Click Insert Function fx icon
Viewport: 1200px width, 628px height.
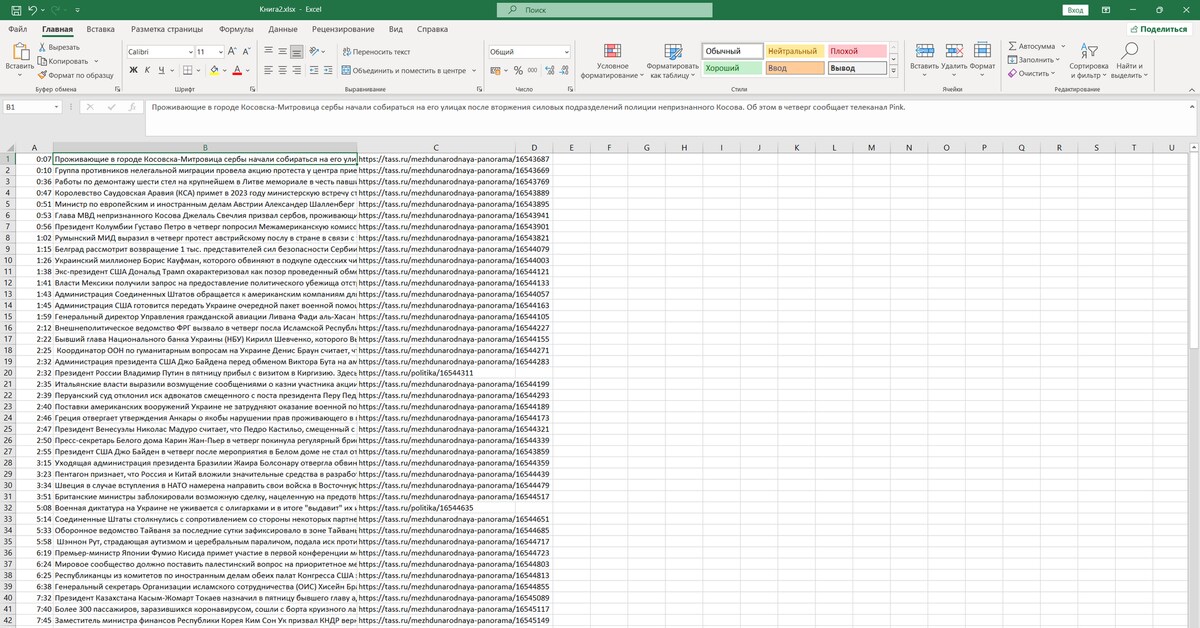coord(131,106)
